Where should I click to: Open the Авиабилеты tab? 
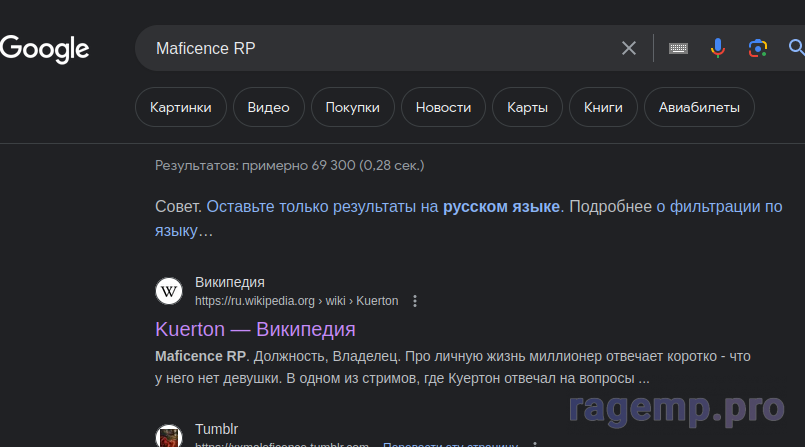pyautogui.click(x=699, y=108)
